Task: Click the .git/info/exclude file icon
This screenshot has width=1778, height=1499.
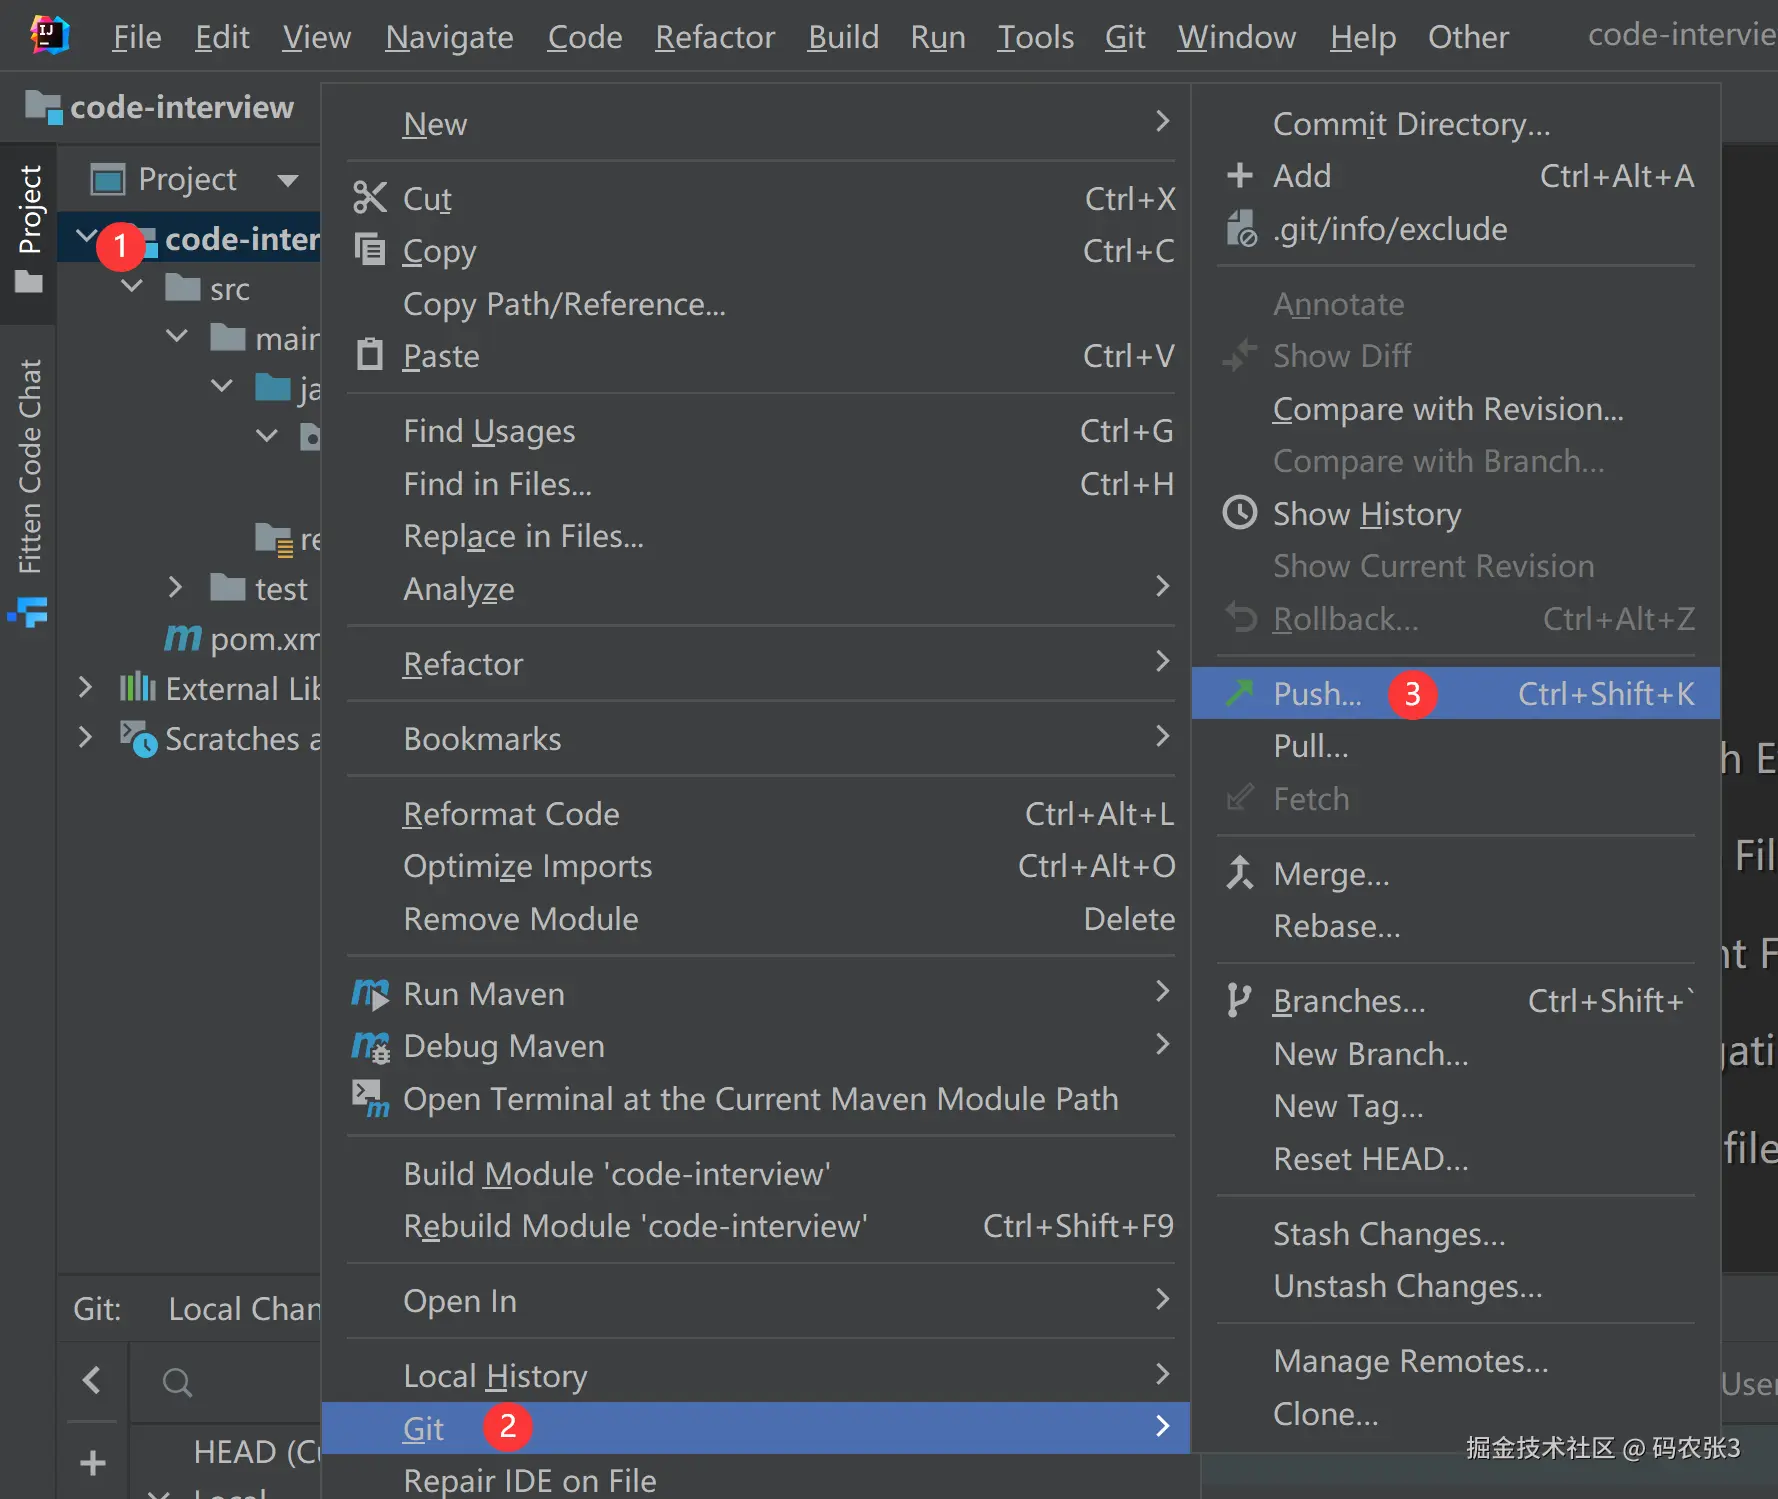Action: pyautogui.click(x=1241, y=228)
